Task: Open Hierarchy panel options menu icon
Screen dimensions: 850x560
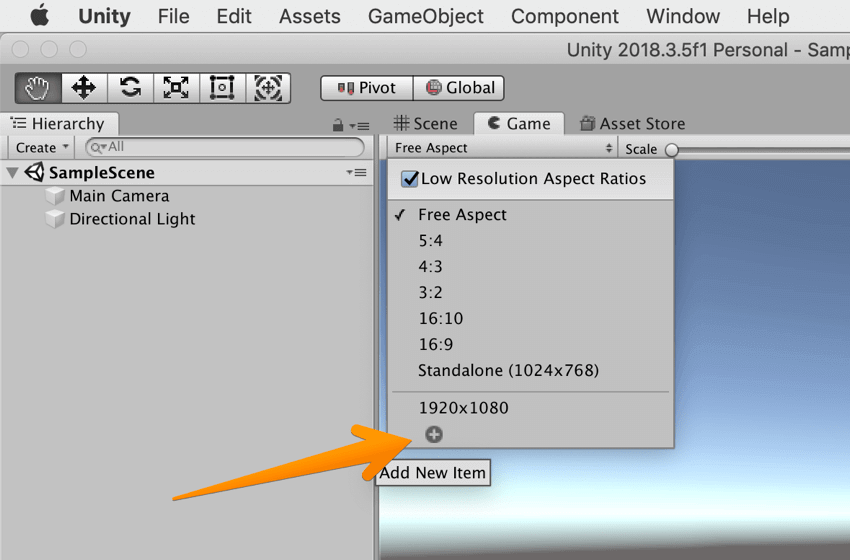Action: 359,126
